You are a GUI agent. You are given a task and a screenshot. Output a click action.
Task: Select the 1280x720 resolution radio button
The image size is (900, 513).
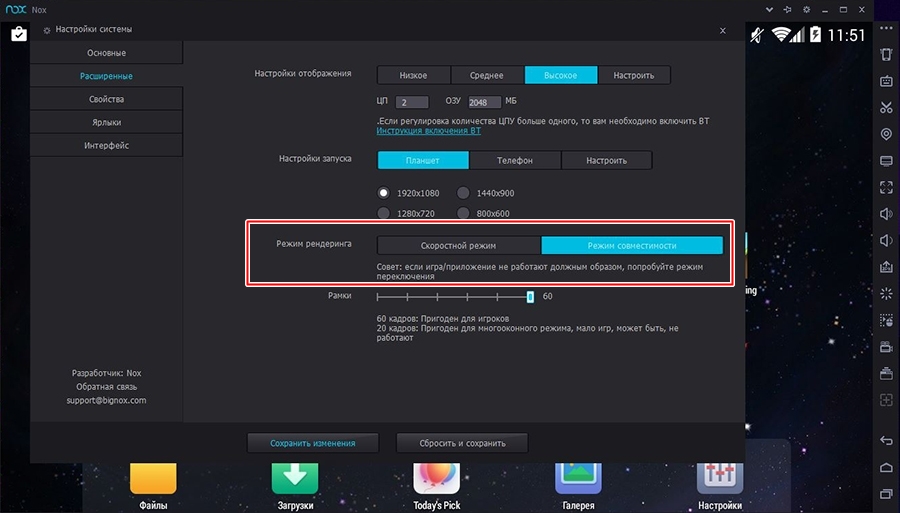tap(383, 213)
